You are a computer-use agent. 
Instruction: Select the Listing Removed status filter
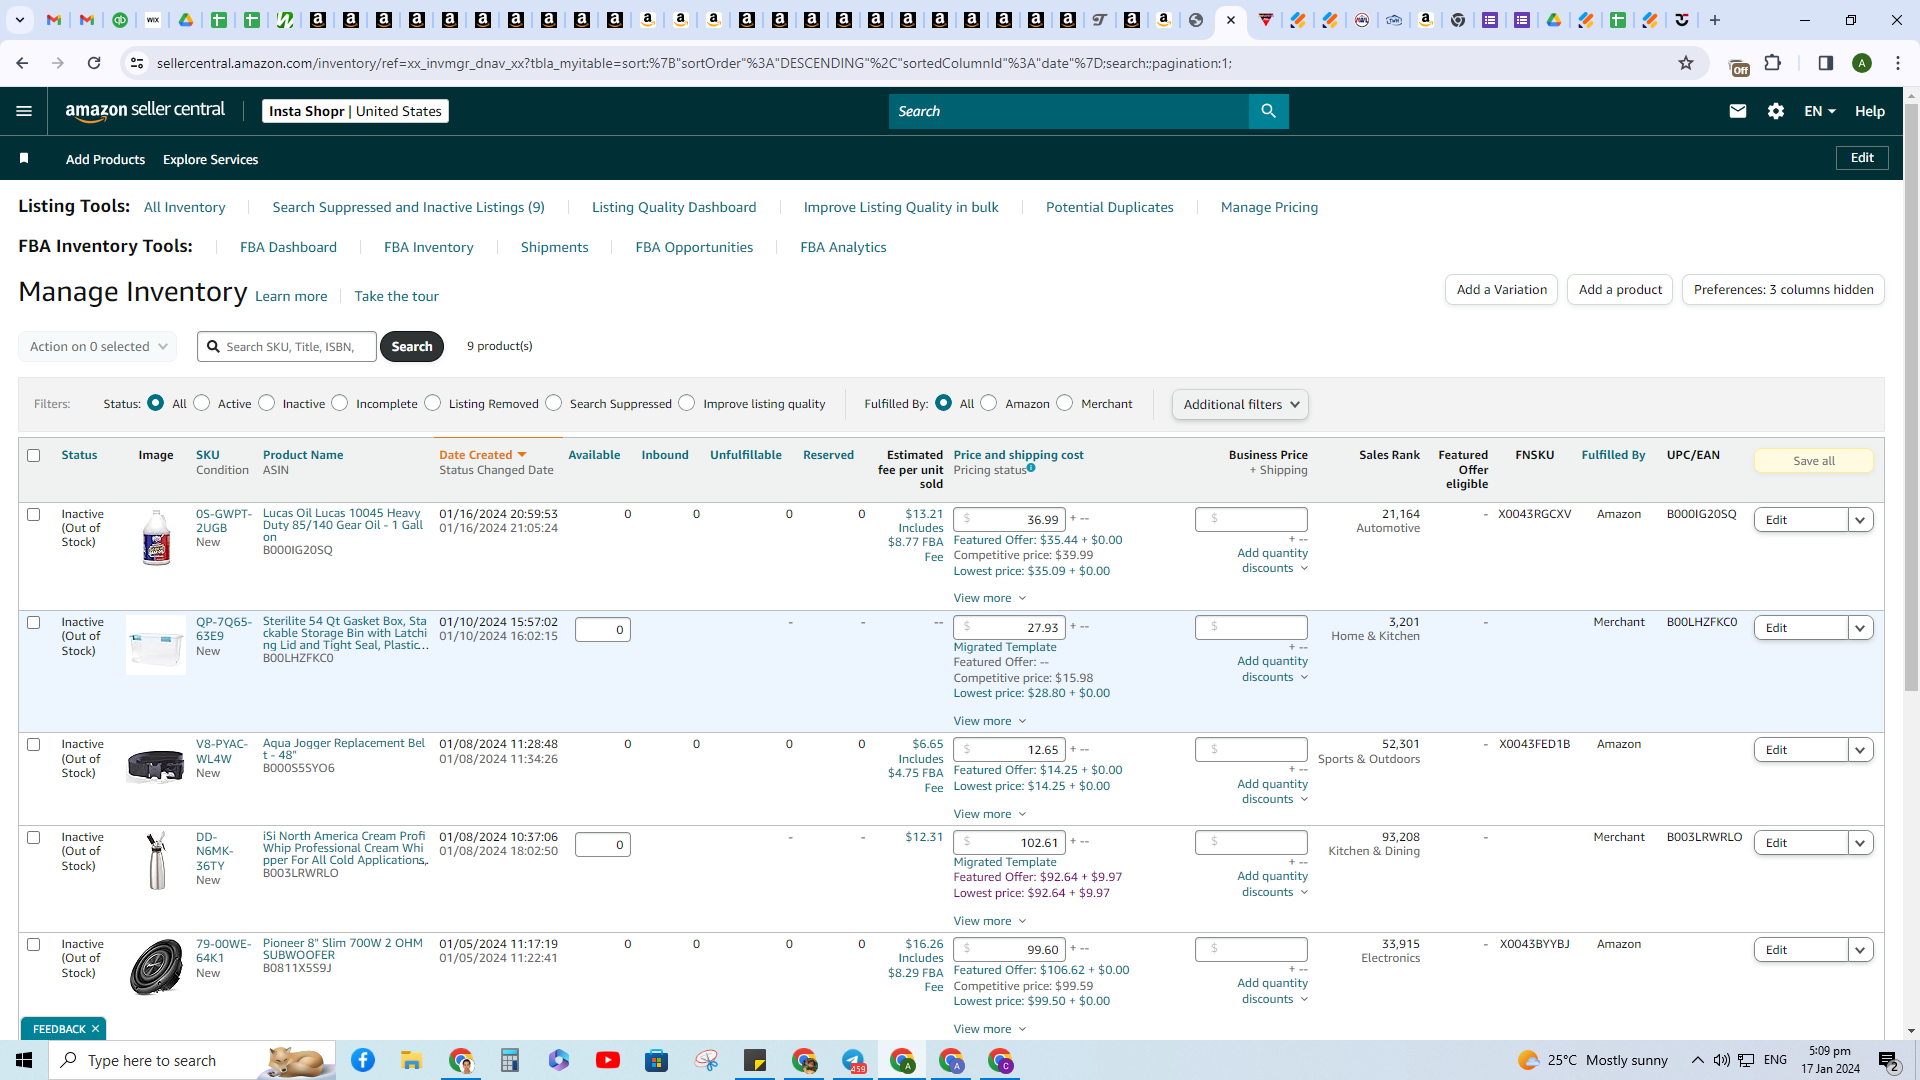[x=433, y=403]
